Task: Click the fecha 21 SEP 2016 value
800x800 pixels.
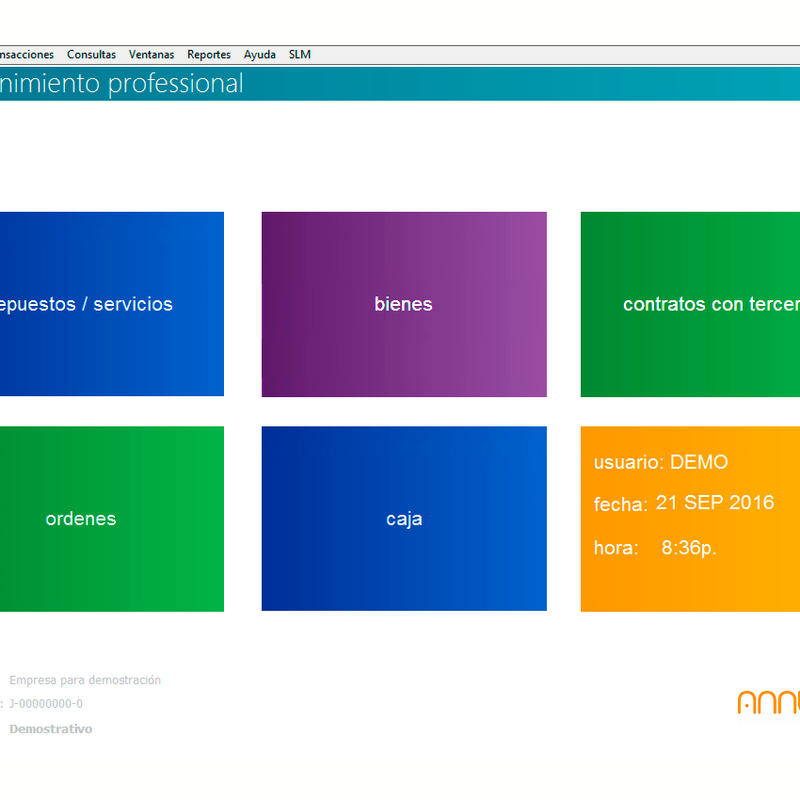Action: pyautogui.click(x=715, y=503)
